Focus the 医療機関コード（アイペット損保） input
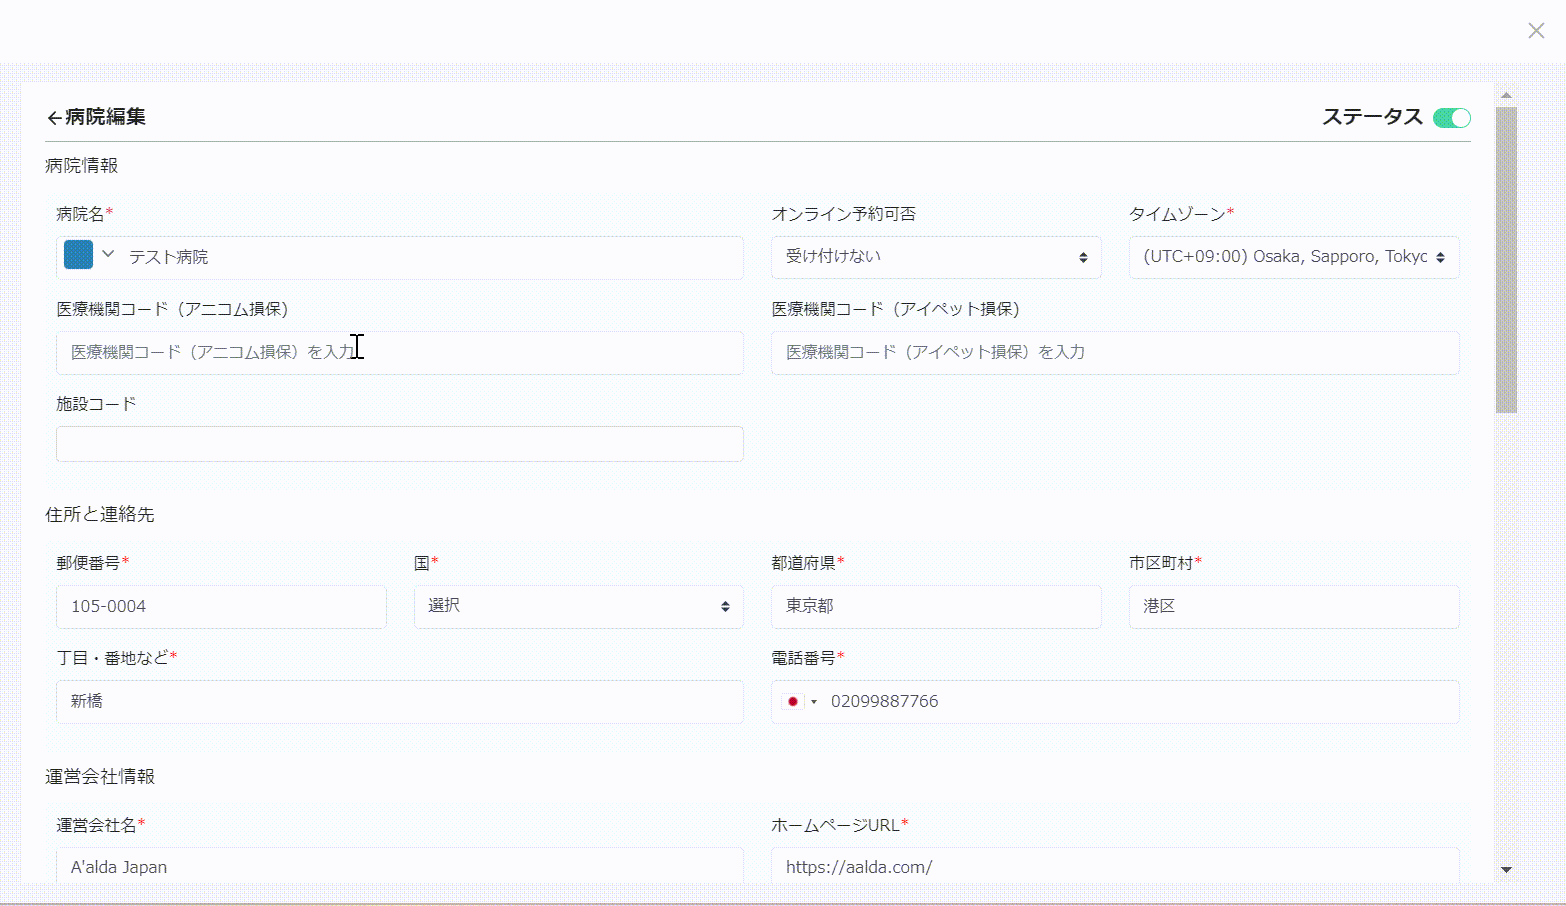The height and width of the screenshot is (906, 1566). click(1114, 353)
